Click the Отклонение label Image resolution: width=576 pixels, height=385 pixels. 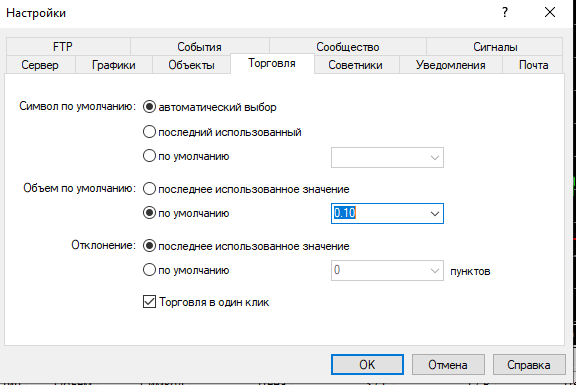104,245
